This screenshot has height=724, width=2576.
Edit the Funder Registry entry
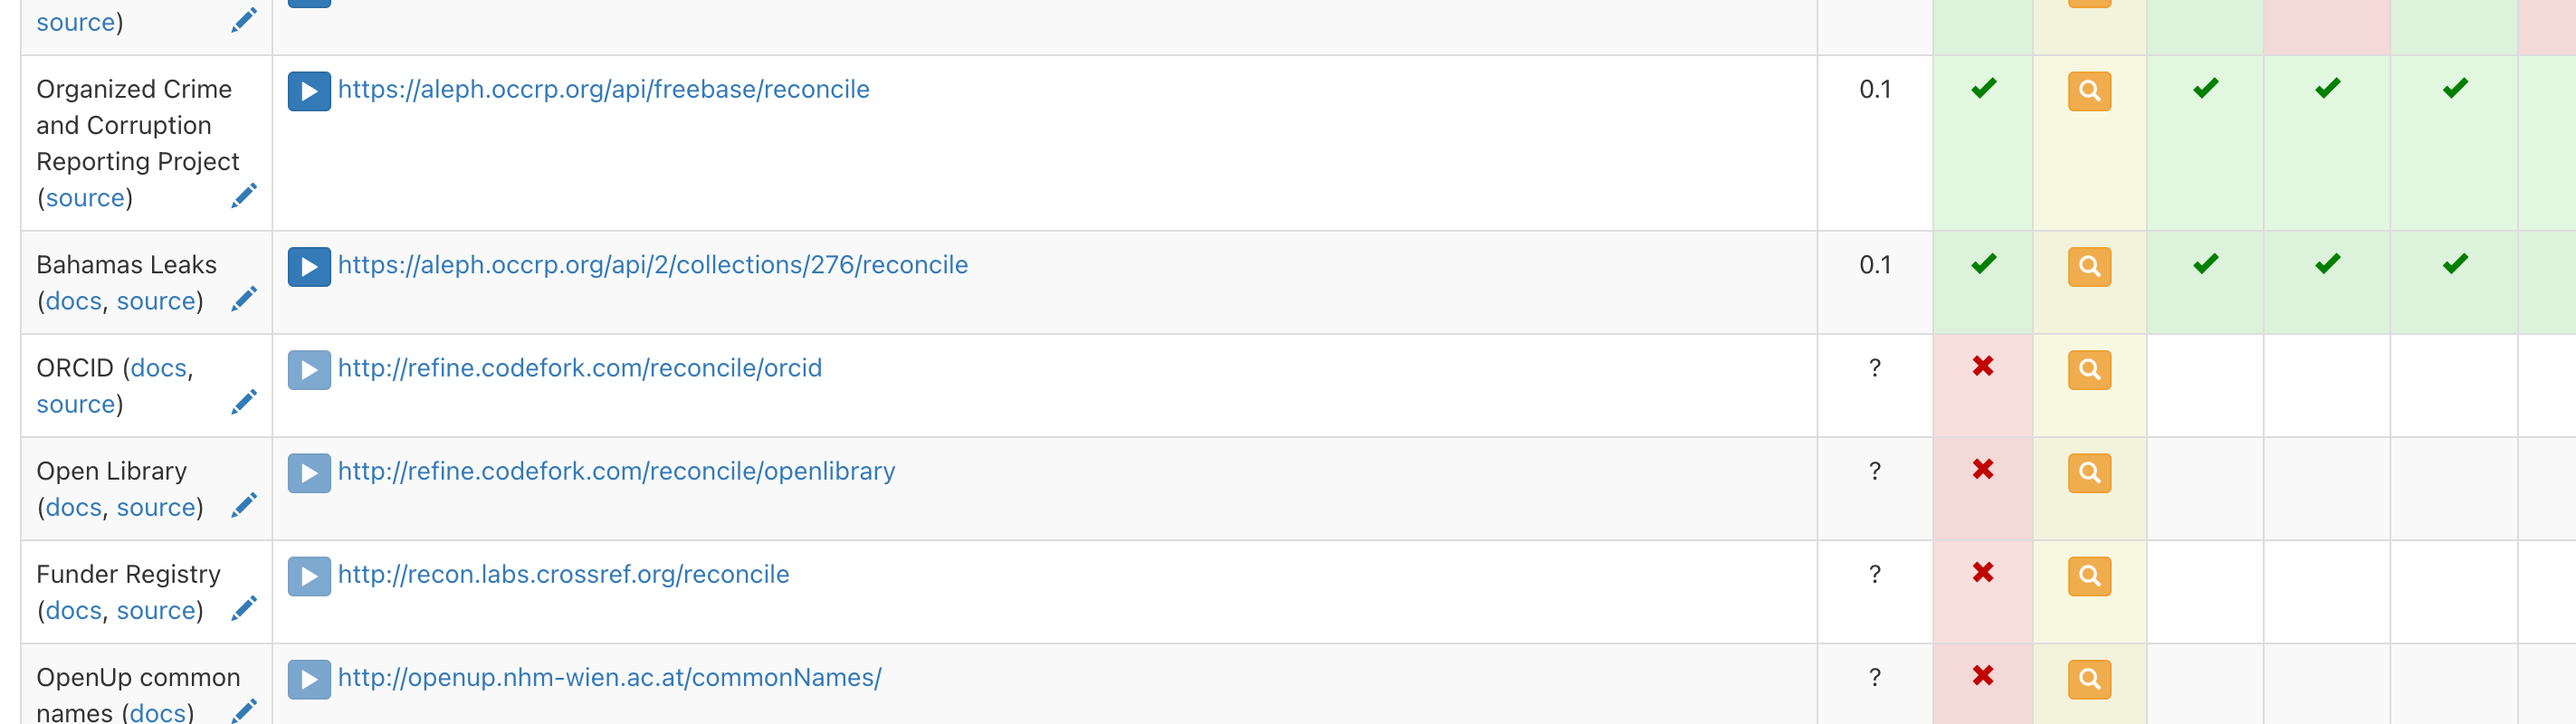(244, 609)
